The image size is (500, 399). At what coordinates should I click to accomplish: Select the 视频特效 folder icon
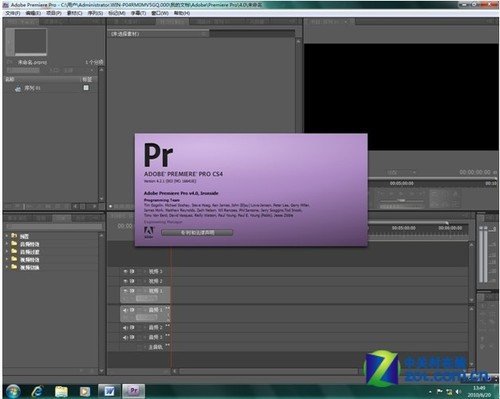[x=14, y=259]
